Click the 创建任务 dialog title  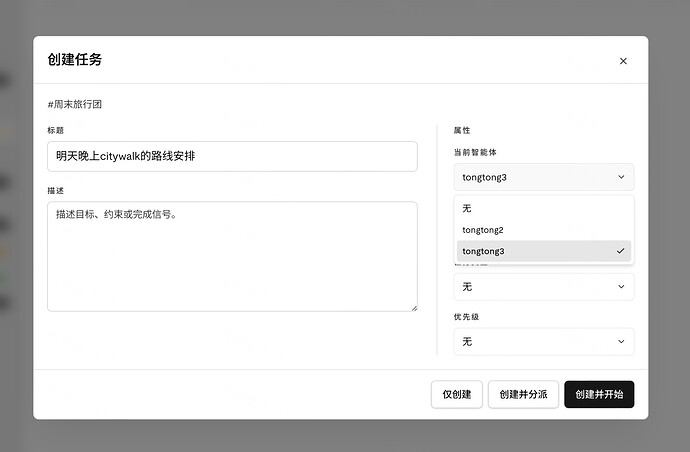pos(75,59)
